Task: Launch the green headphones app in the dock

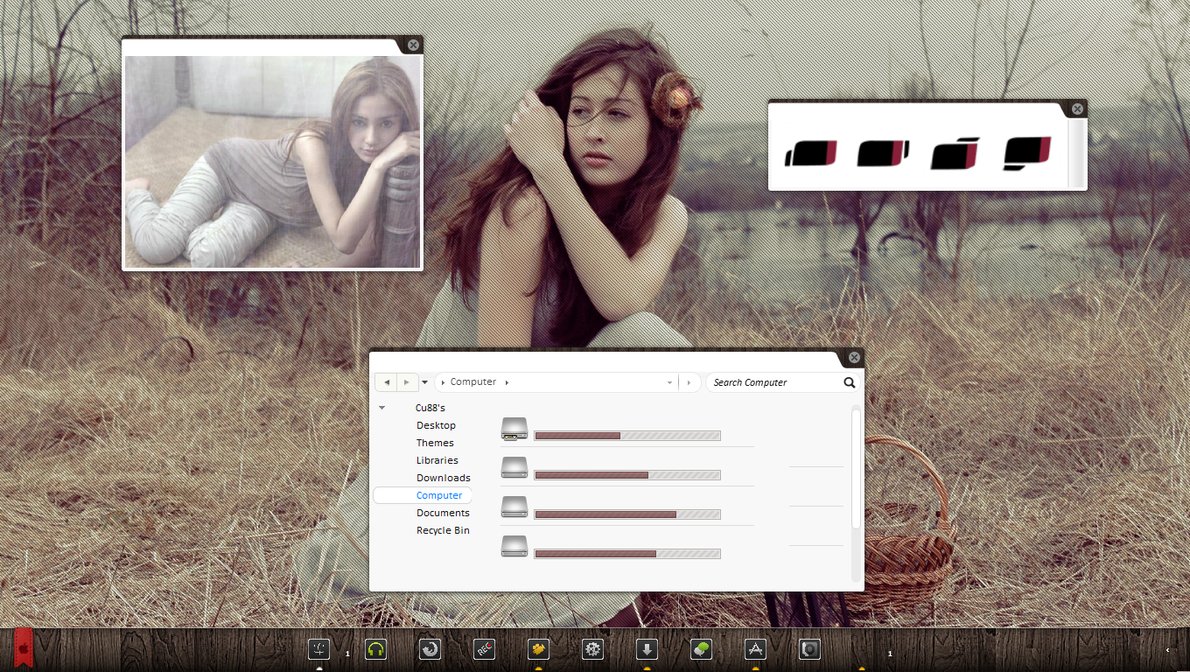Action: tap(376, 649)
